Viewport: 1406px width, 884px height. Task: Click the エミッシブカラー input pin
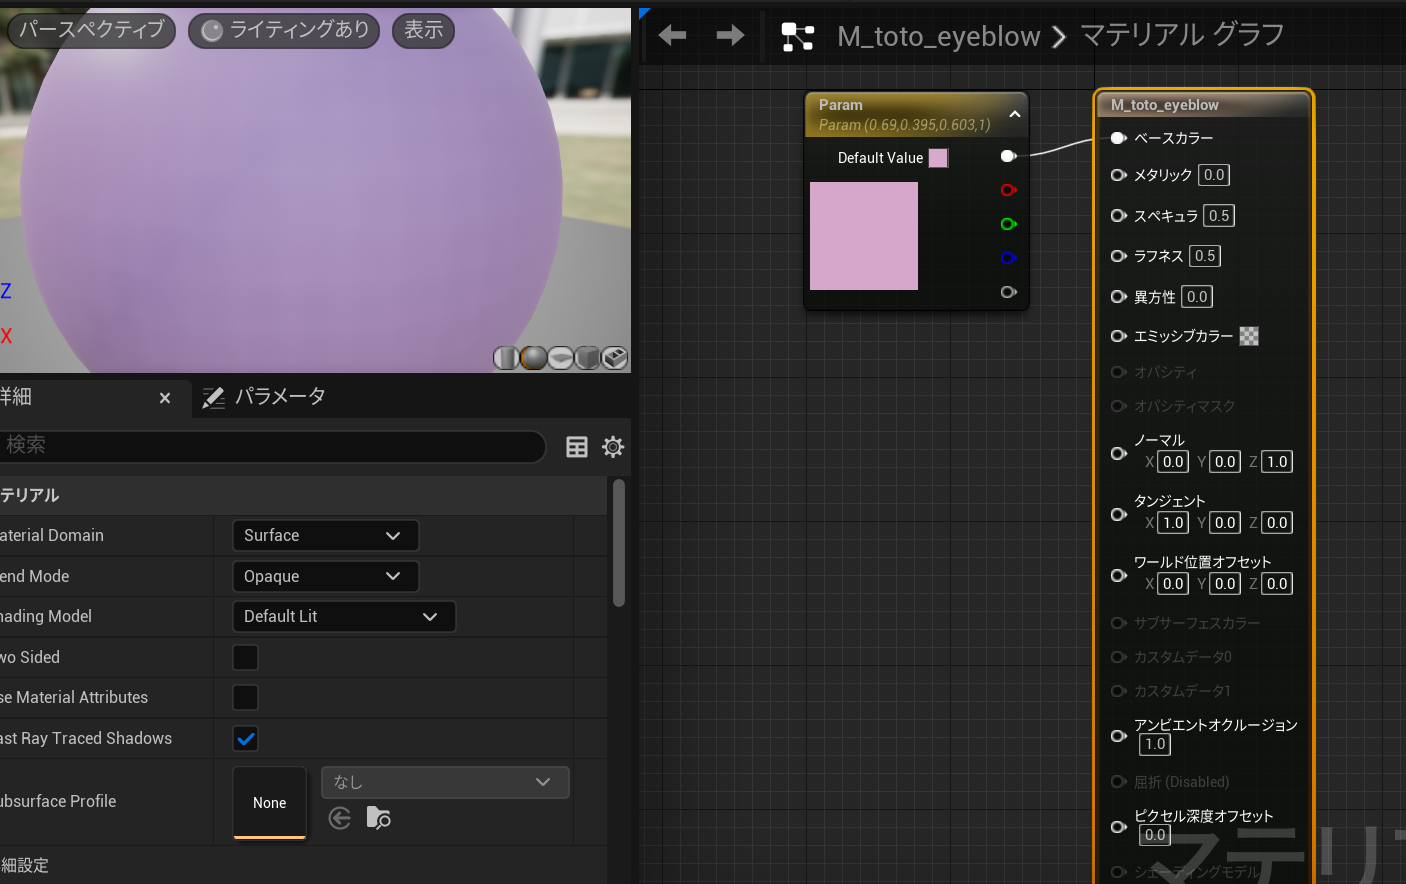point(1119,336)
